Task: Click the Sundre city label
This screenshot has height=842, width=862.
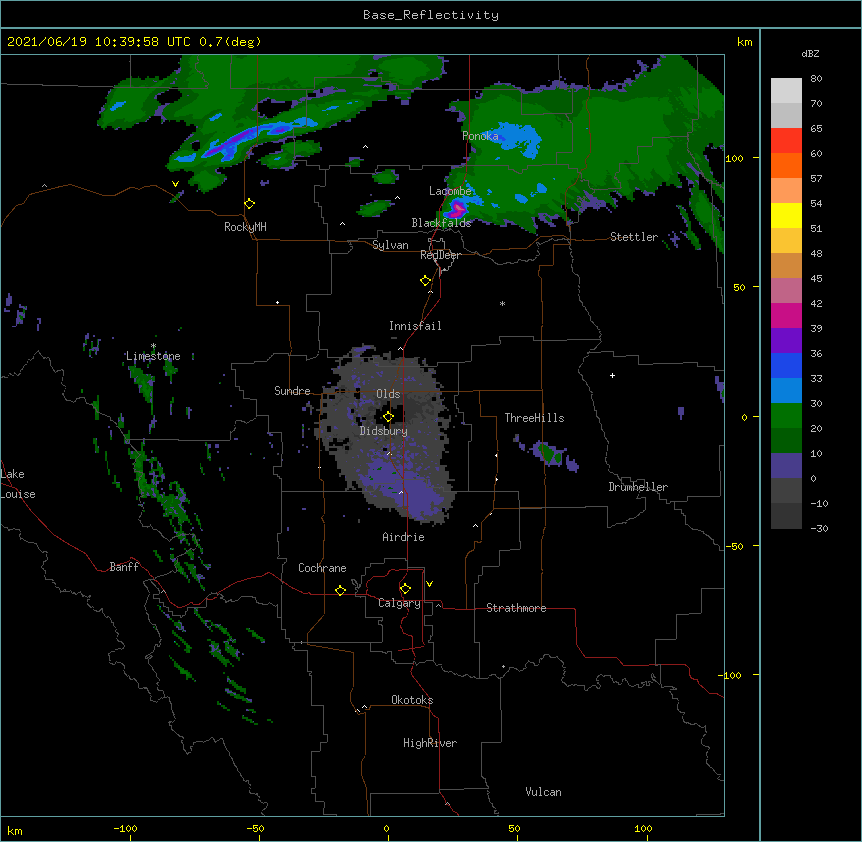Action: point(292,391)
